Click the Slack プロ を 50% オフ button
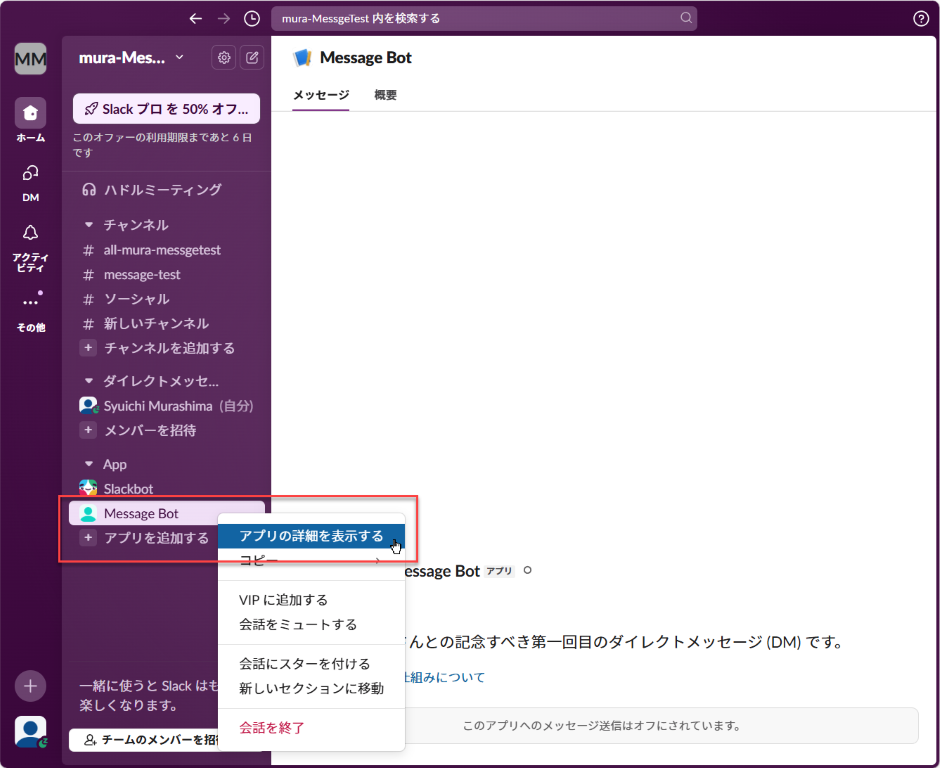 coord(166,109)
